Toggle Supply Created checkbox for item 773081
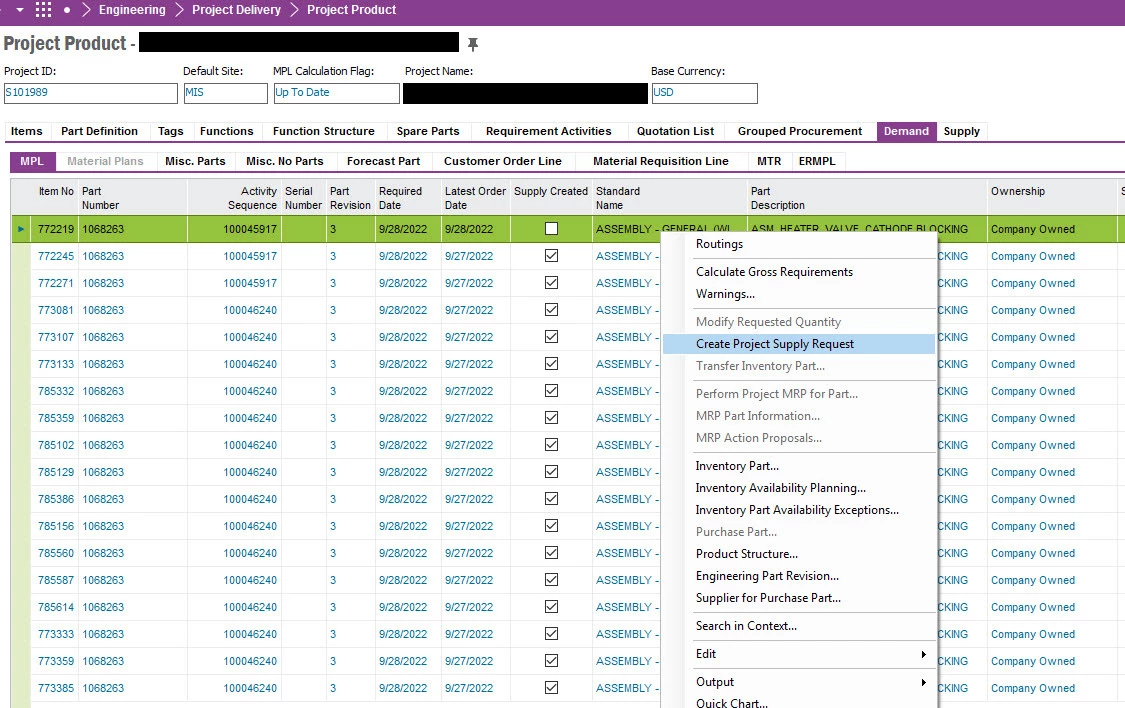Viewport: 1125px width, 708px height. pyautogui.click(x=551, y=310)
